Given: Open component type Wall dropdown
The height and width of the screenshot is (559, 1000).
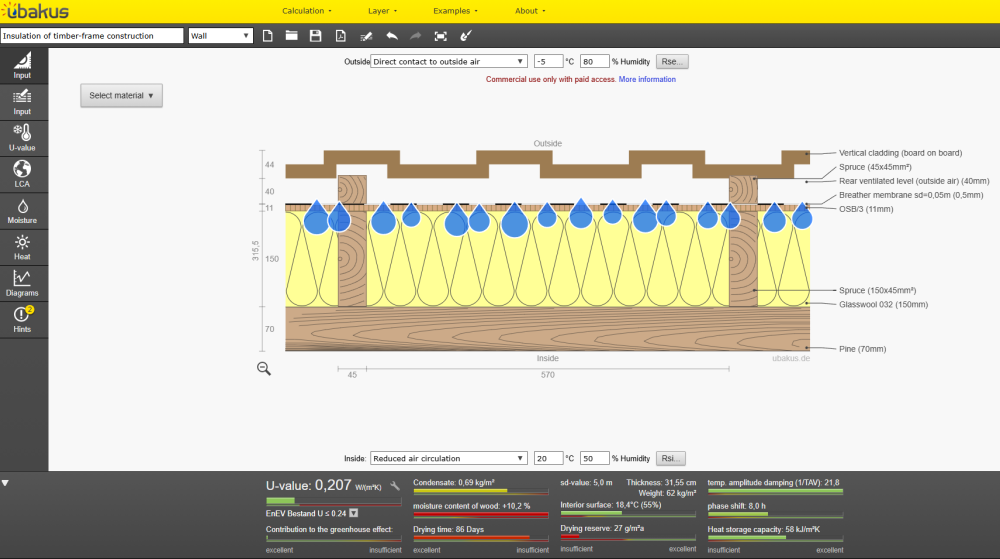Looking at the screenshot, I should [221, 36].
